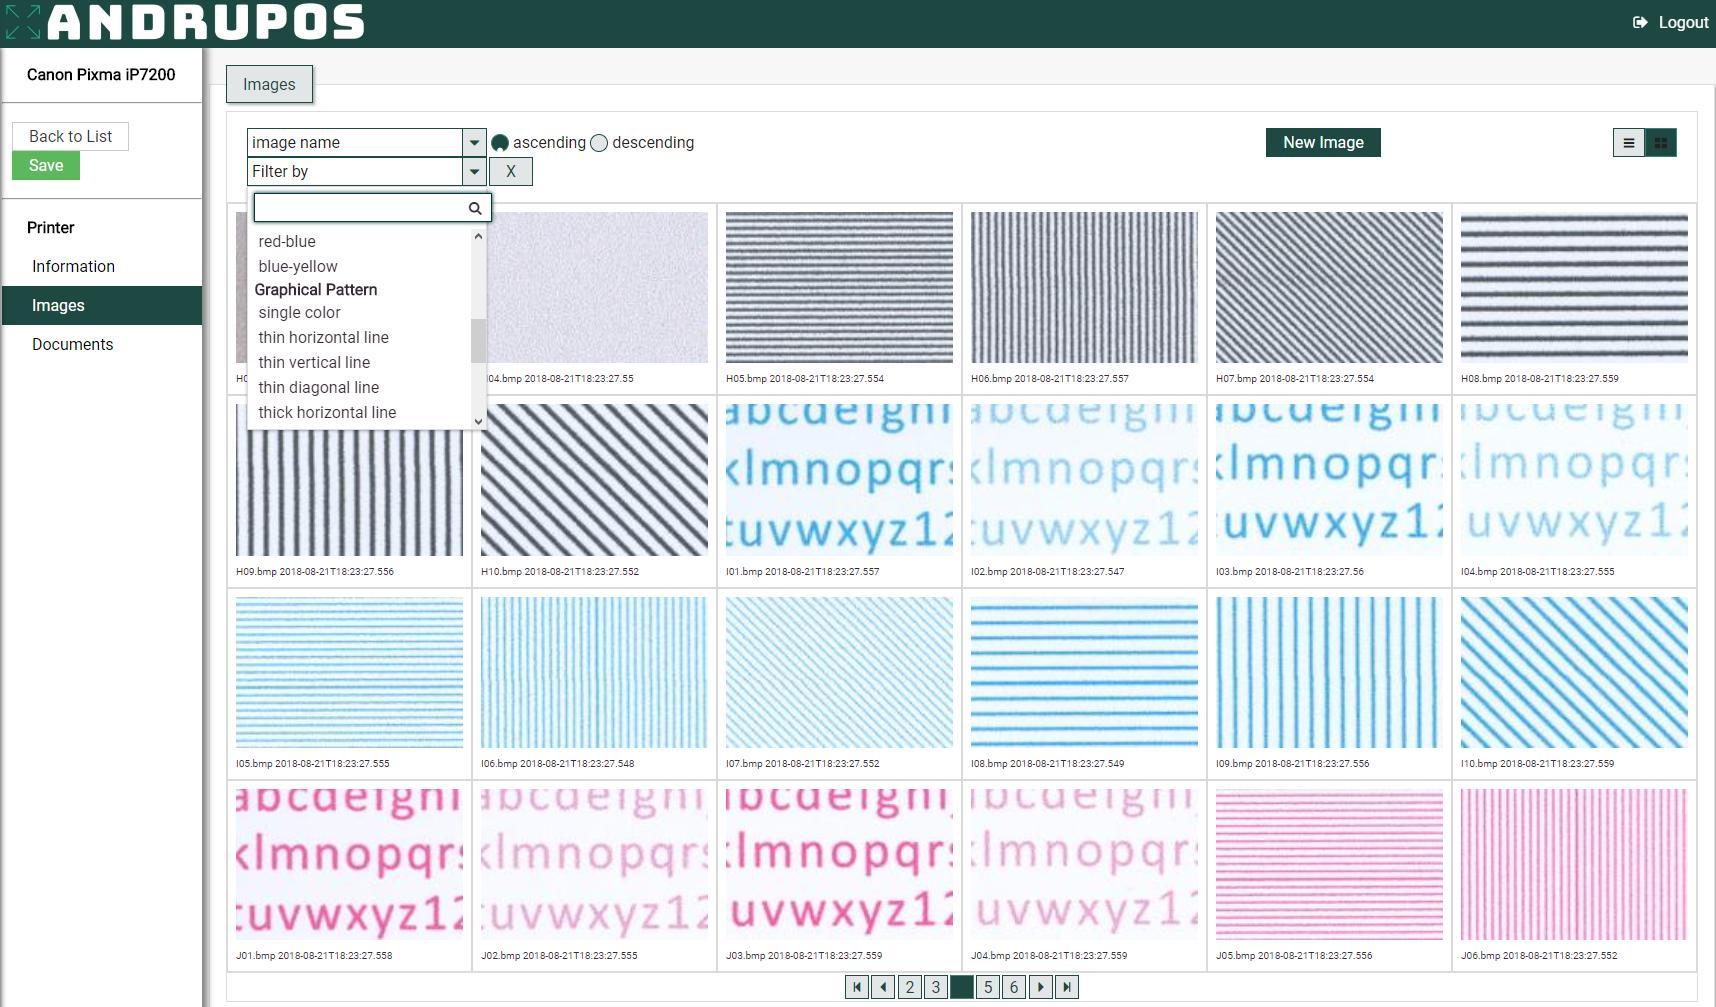Go to first page of images

click(857, 987)
